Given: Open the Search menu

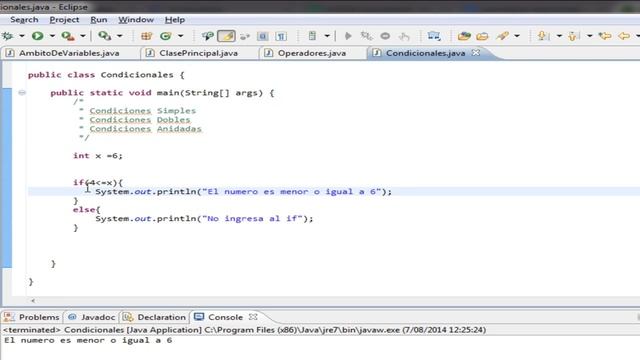Looking at the screenshot, I should coord(24,20).
